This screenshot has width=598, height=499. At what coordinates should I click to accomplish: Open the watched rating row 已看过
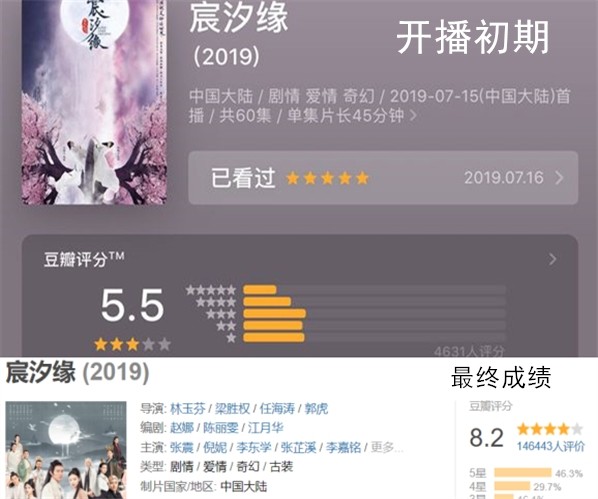383,178
